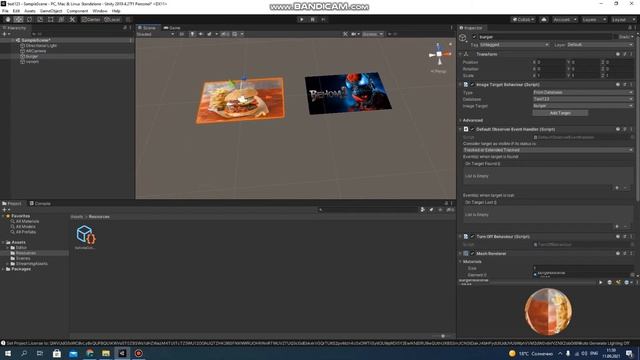This screenshot has width=640, height=360.
Task: Open the Layer dropdown in Inspector
Action: pos(600,44)
